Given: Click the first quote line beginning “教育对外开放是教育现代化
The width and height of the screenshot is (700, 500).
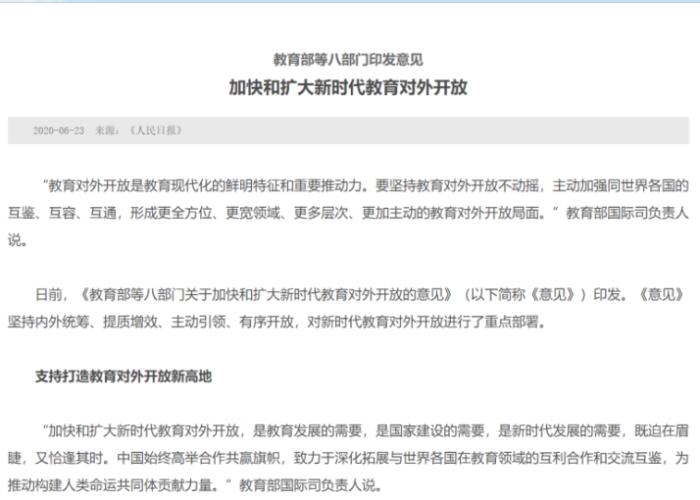Looking at the screenshot, I should click(365, 186).
